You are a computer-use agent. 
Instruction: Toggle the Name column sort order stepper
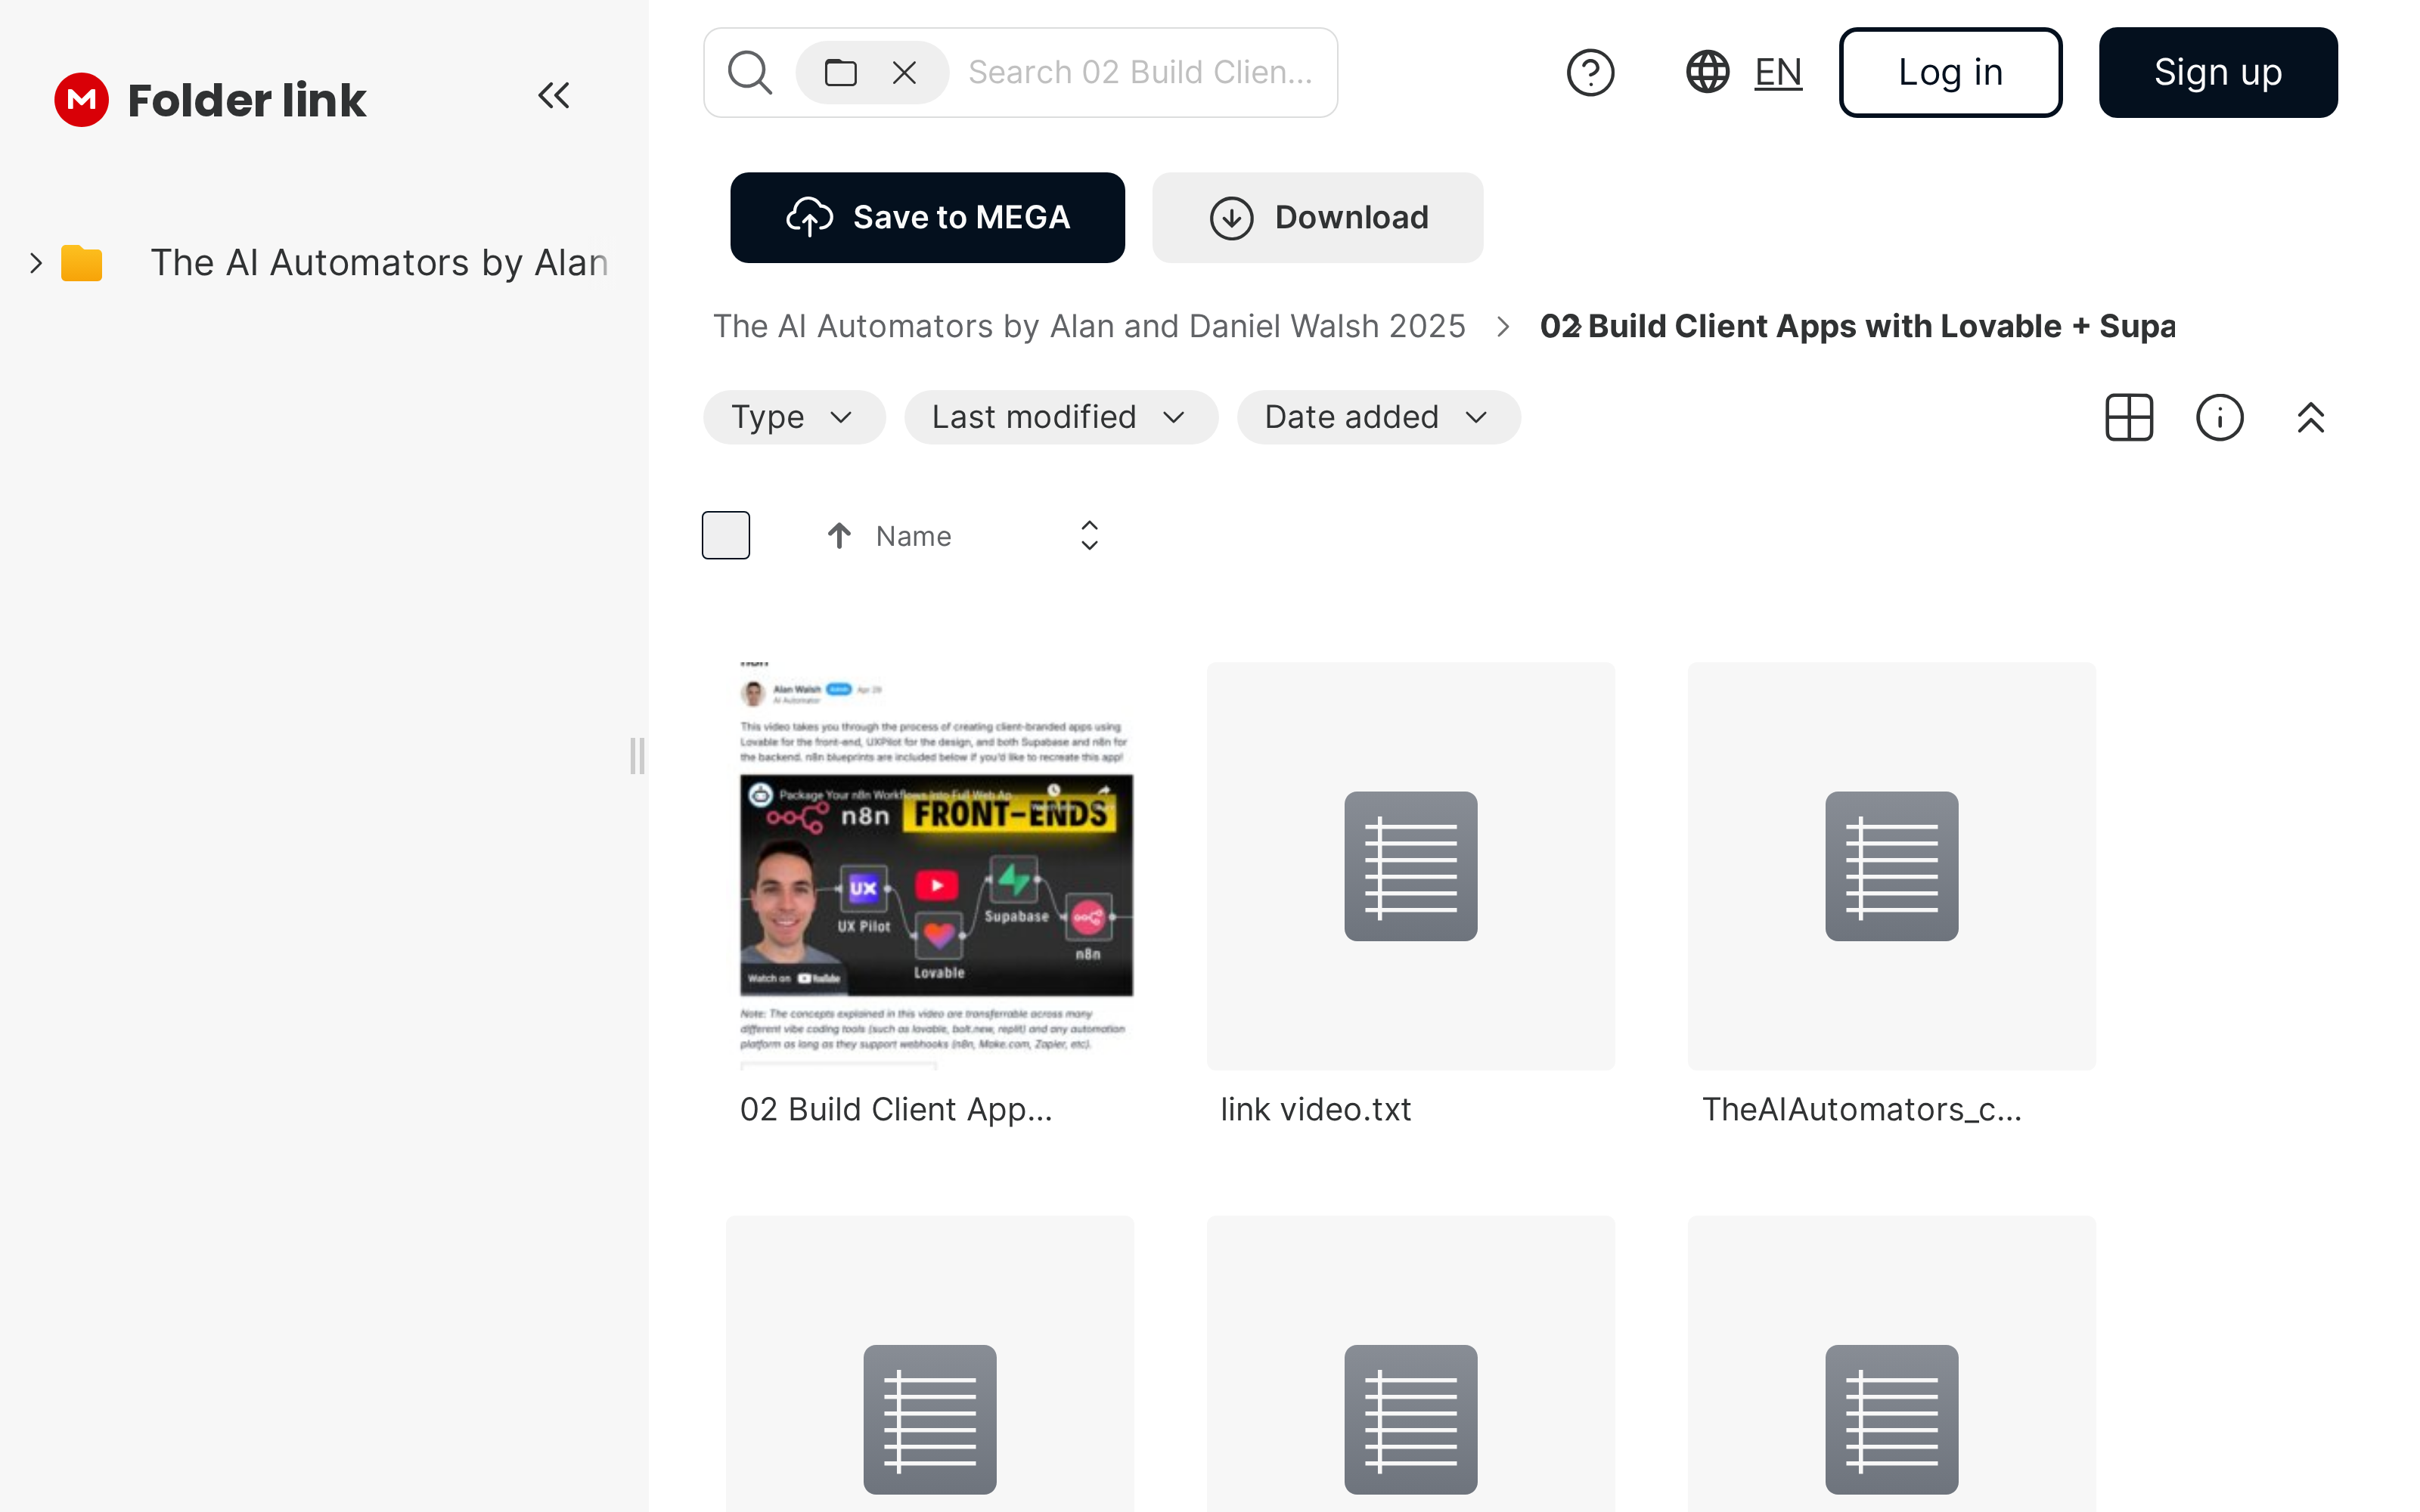tap(1089, 536)
